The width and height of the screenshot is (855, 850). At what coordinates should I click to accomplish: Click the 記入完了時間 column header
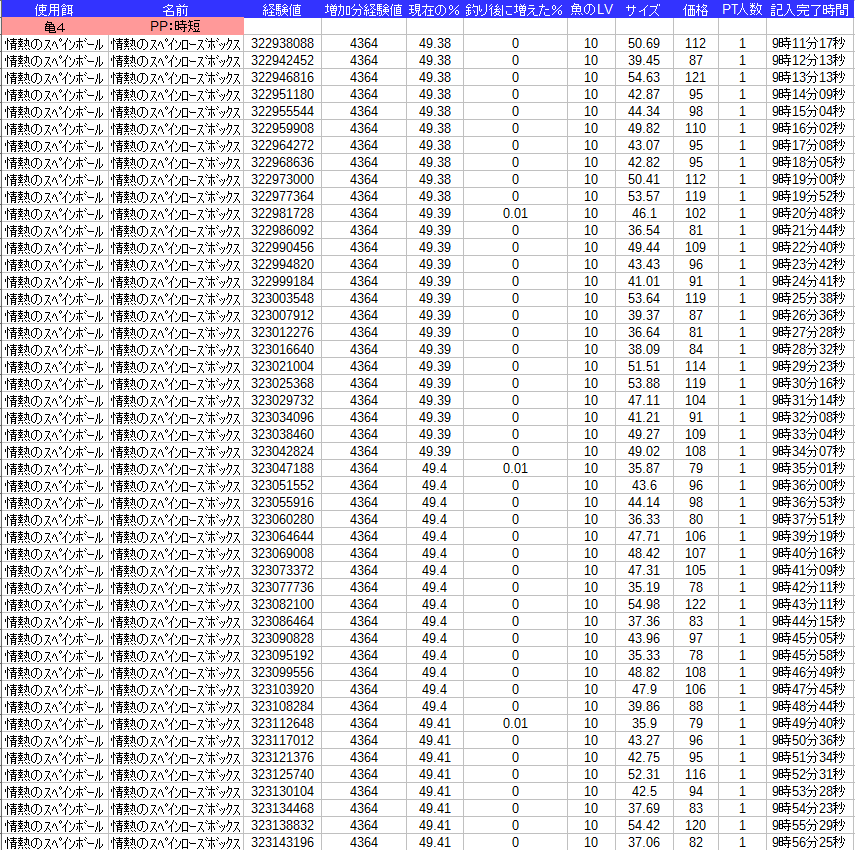(x=810, y=9)
